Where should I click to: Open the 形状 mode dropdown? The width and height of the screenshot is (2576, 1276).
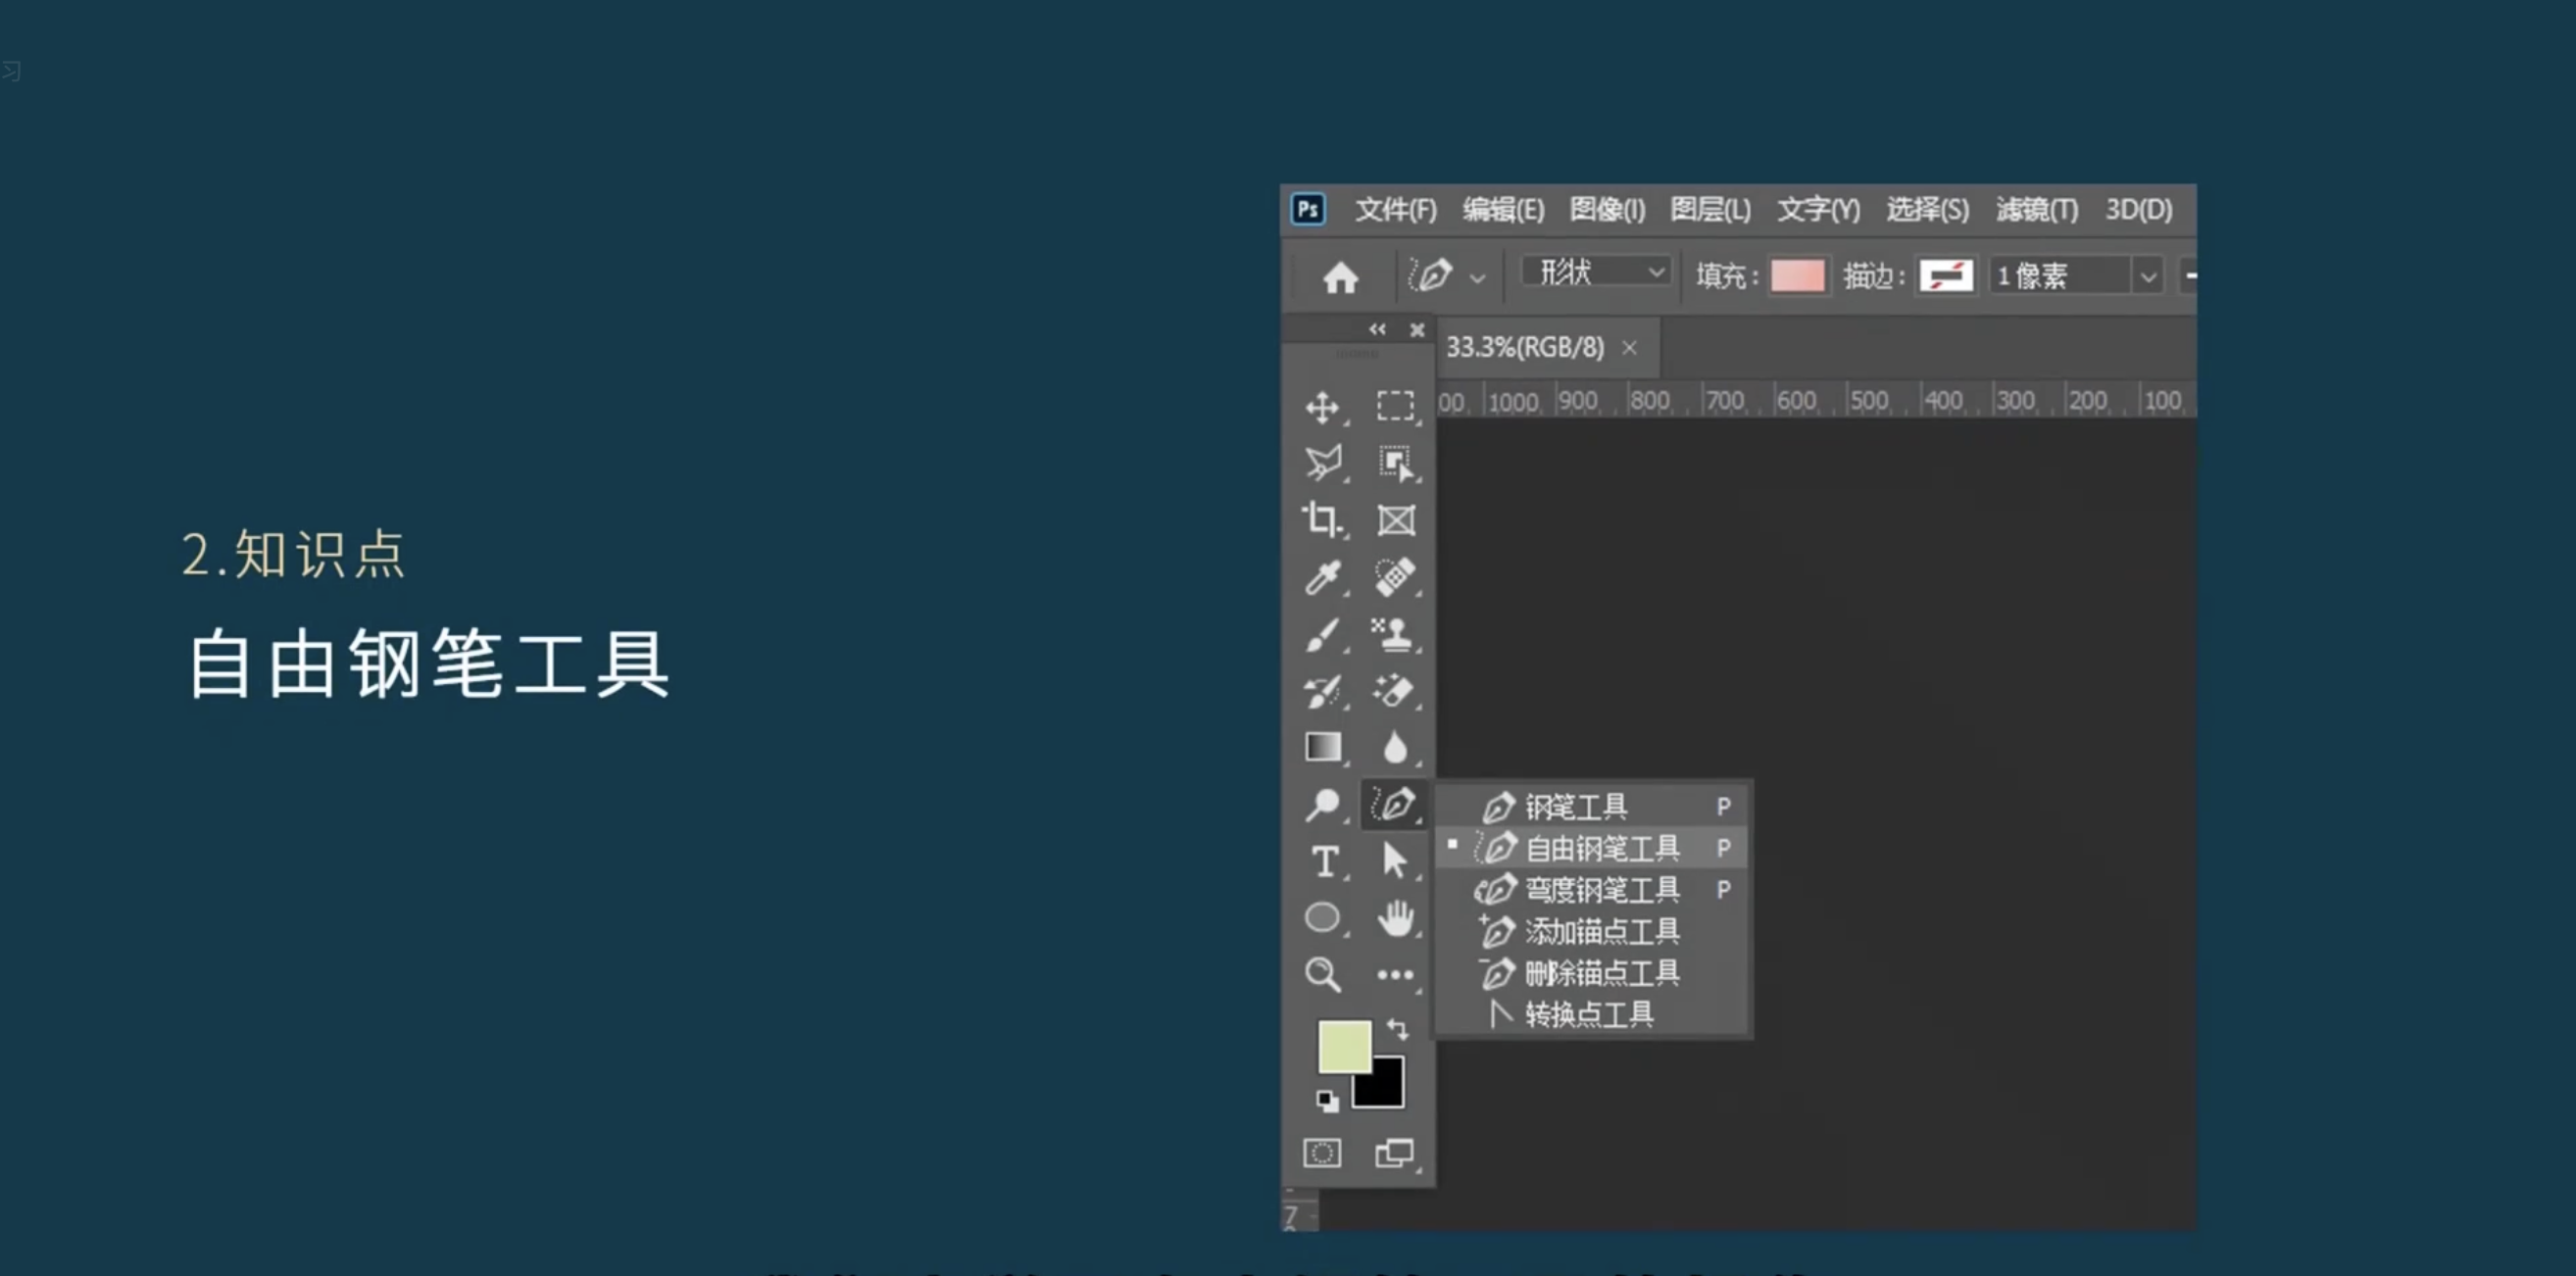pos(1597,273)
